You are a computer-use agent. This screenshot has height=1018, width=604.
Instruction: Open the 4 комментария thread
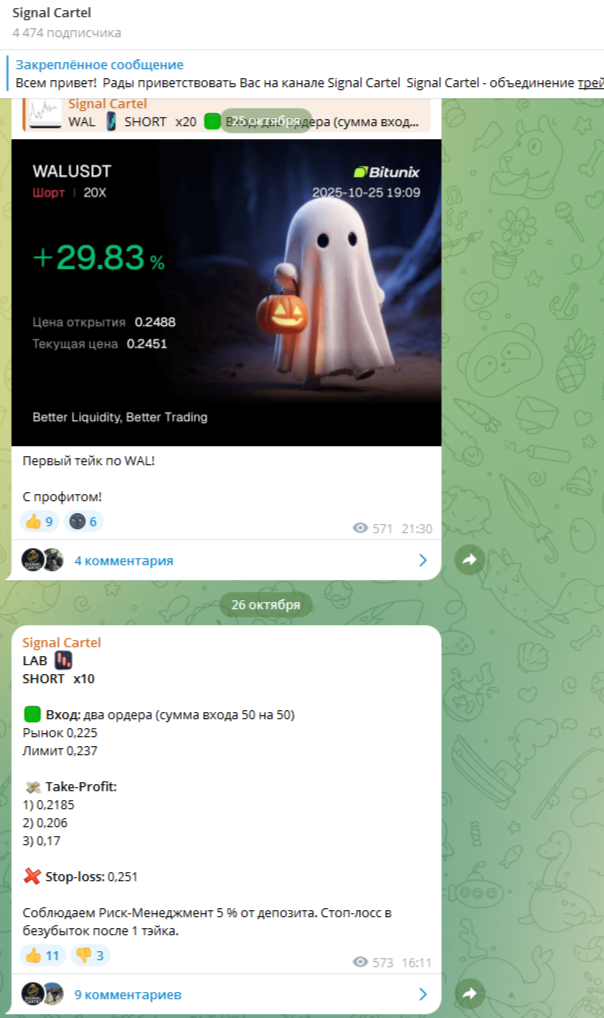[x=123, y=560]
